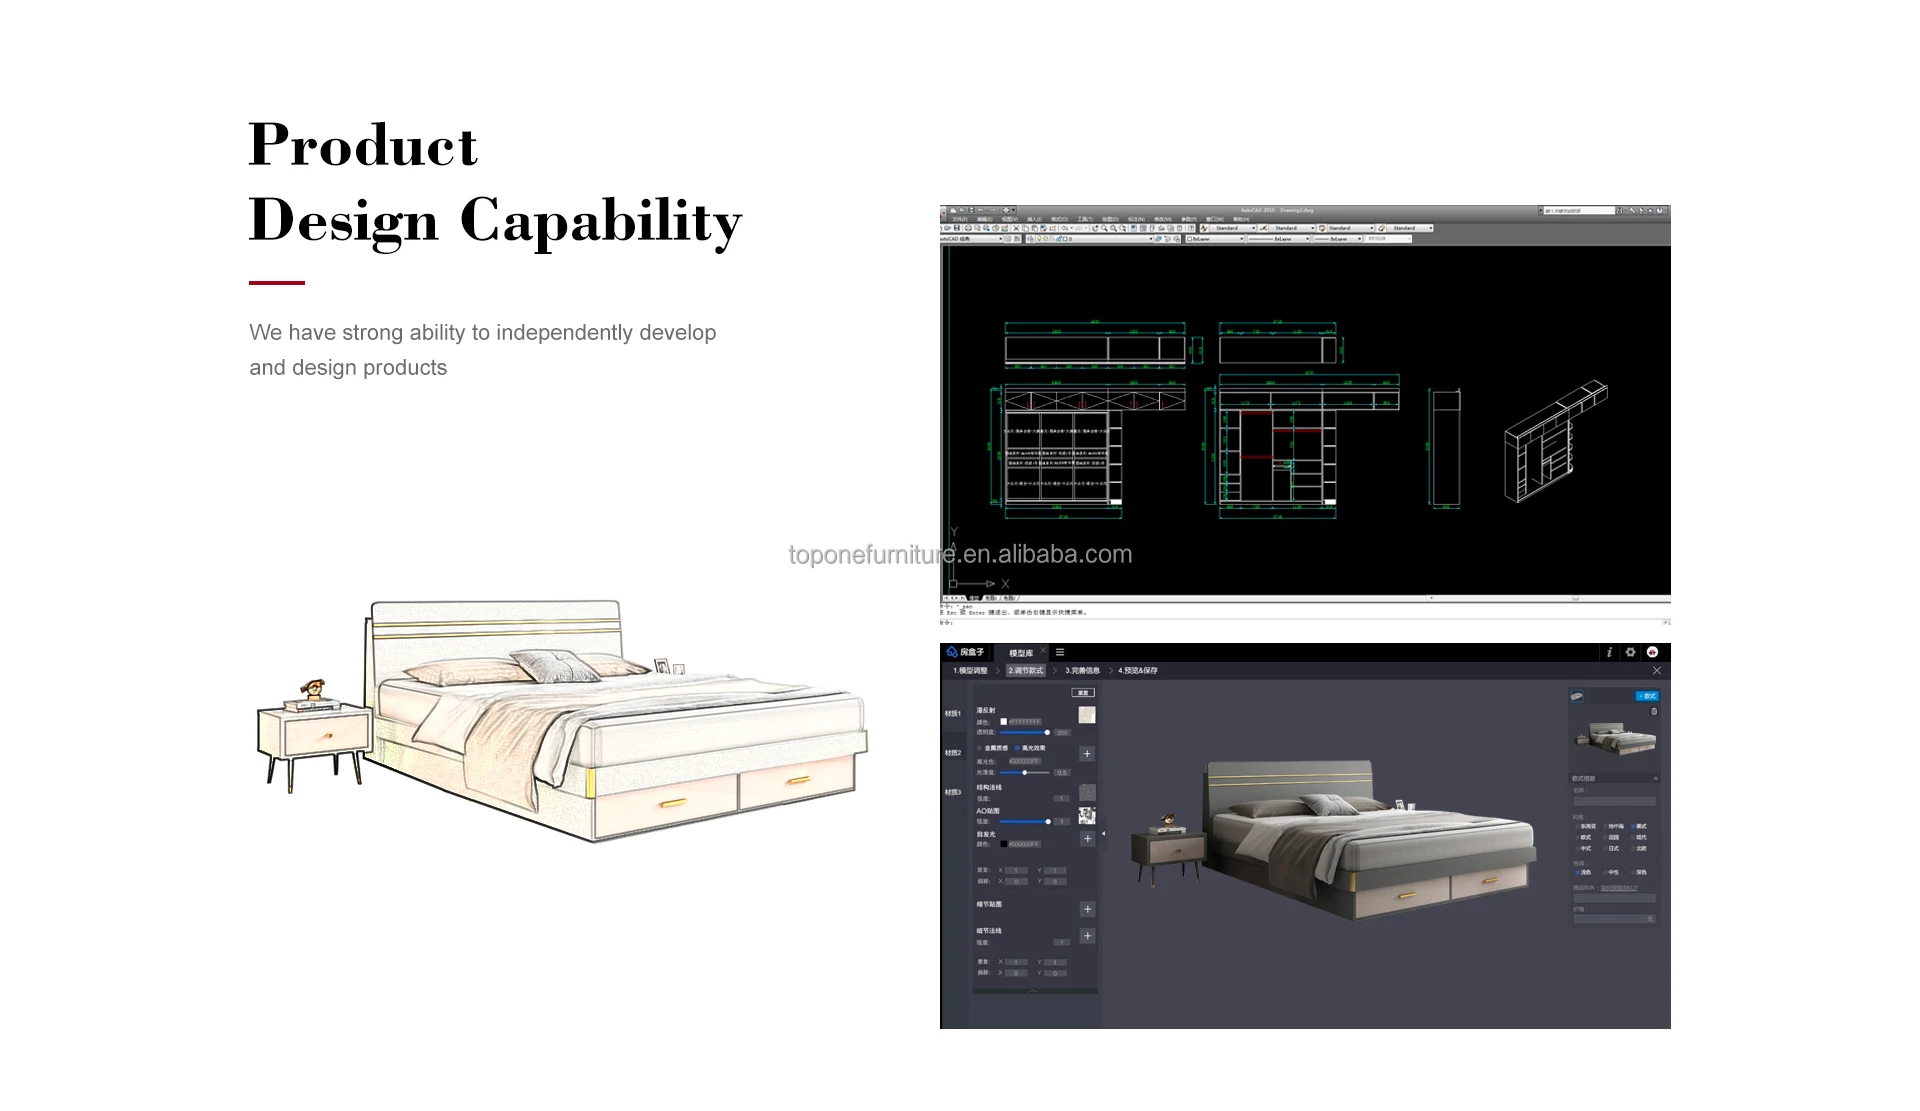Click the user avatar icon

click(1652, 652)
